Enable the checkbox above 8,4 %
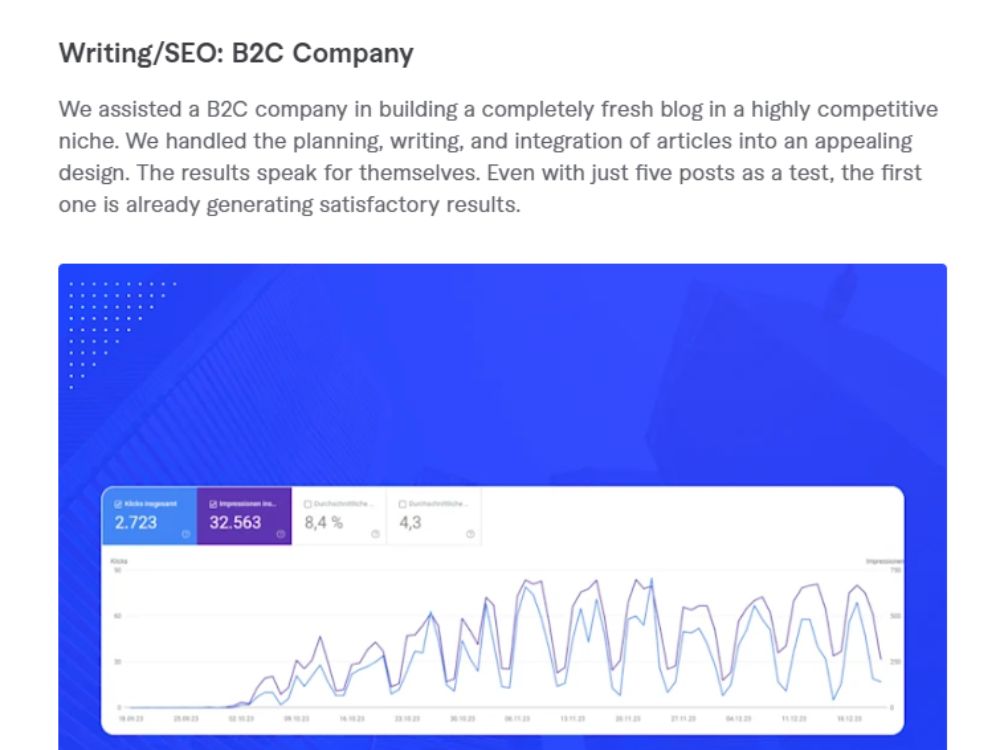The image size is (1000, 750). pos(308,504)
